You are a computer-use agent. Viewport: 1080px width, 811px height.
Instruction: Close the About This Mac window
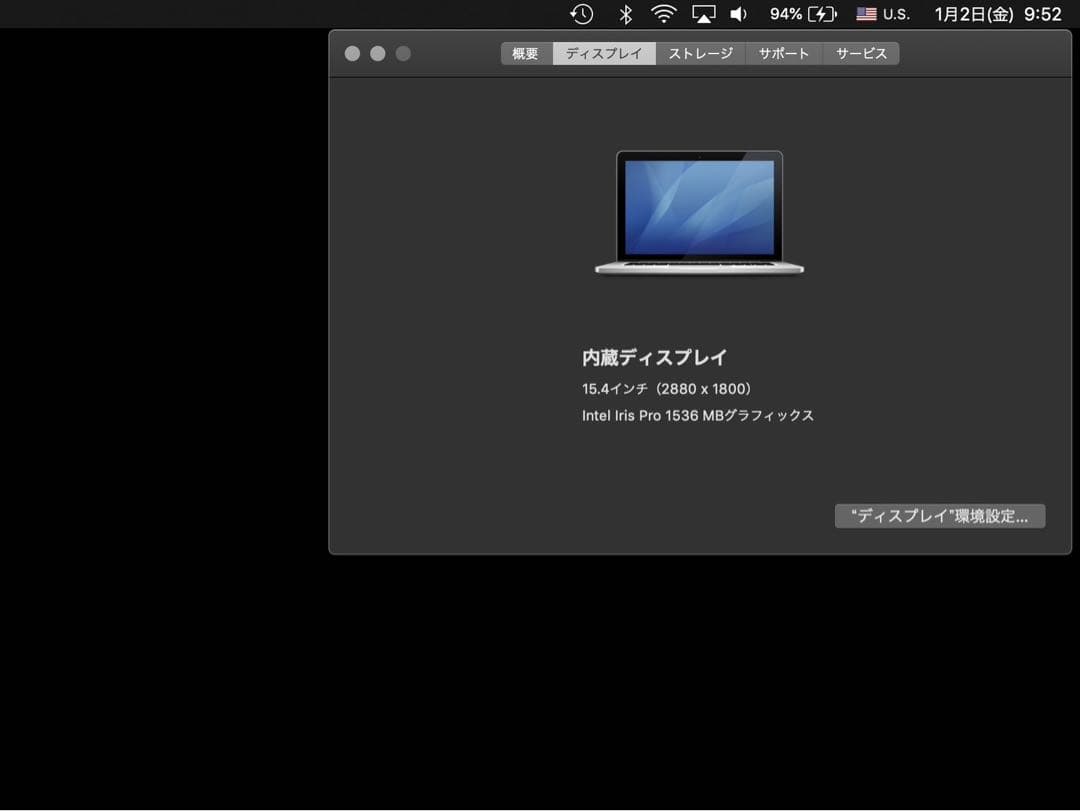pyautogui.click(x=352, y=53)
